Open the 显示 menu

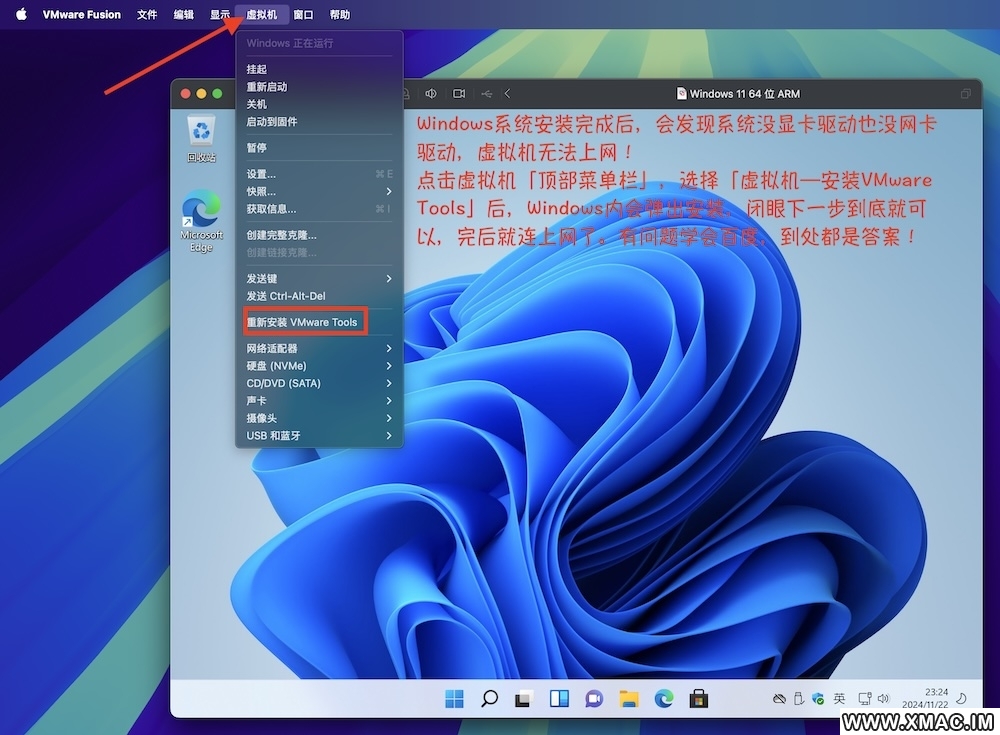point(220,14)
